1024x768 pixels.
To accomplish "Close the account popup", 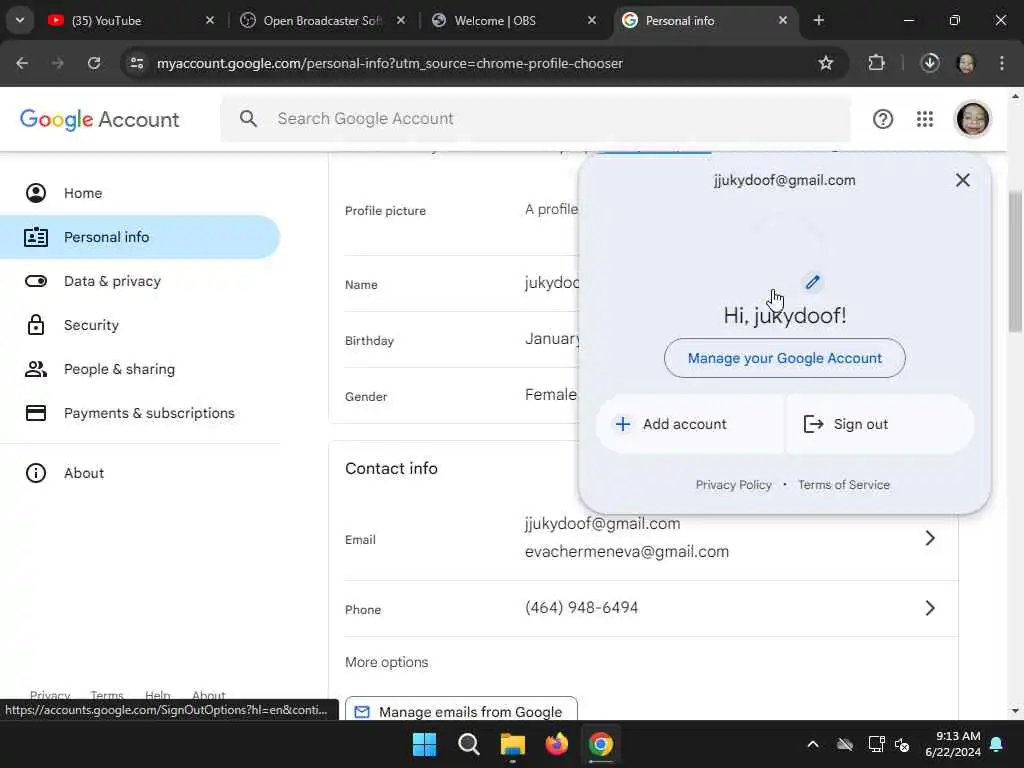I will [963, 180].
